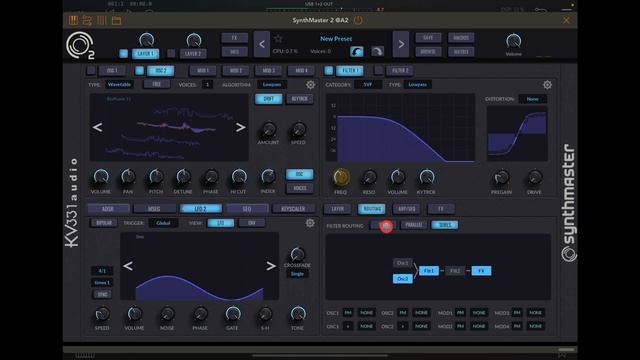The width and height of the screenshot is (640, 360).
Task: Mark New Preset as favorite star
Action: [278, 39]
